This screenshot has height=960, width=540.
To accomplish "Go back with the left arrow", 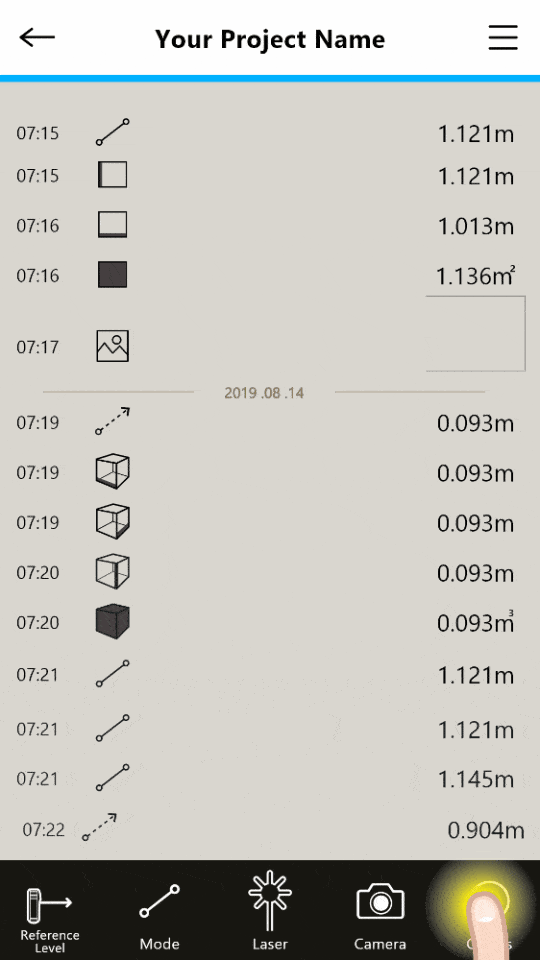I will pyautogui.click(x=37, y=37).
